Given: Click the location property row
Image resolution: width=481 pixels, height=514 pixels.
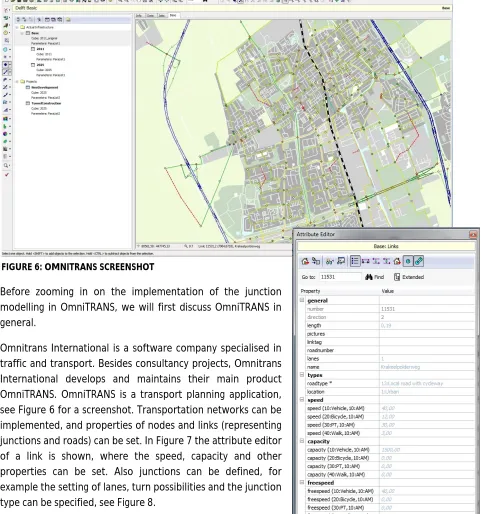Looking at the screenshot, I should [390, 392].
